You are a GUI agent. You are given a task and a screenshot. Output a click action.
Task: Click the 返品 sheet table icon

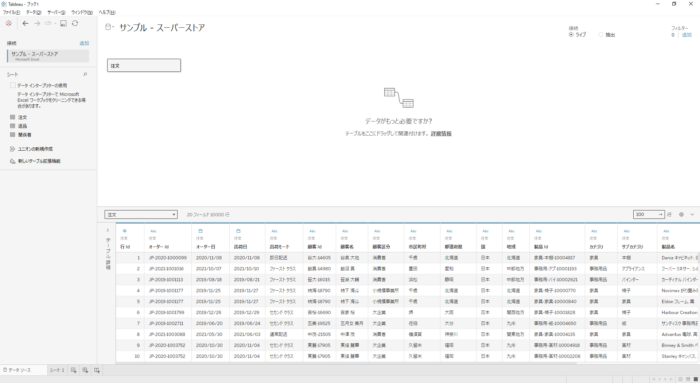(12, 126)
